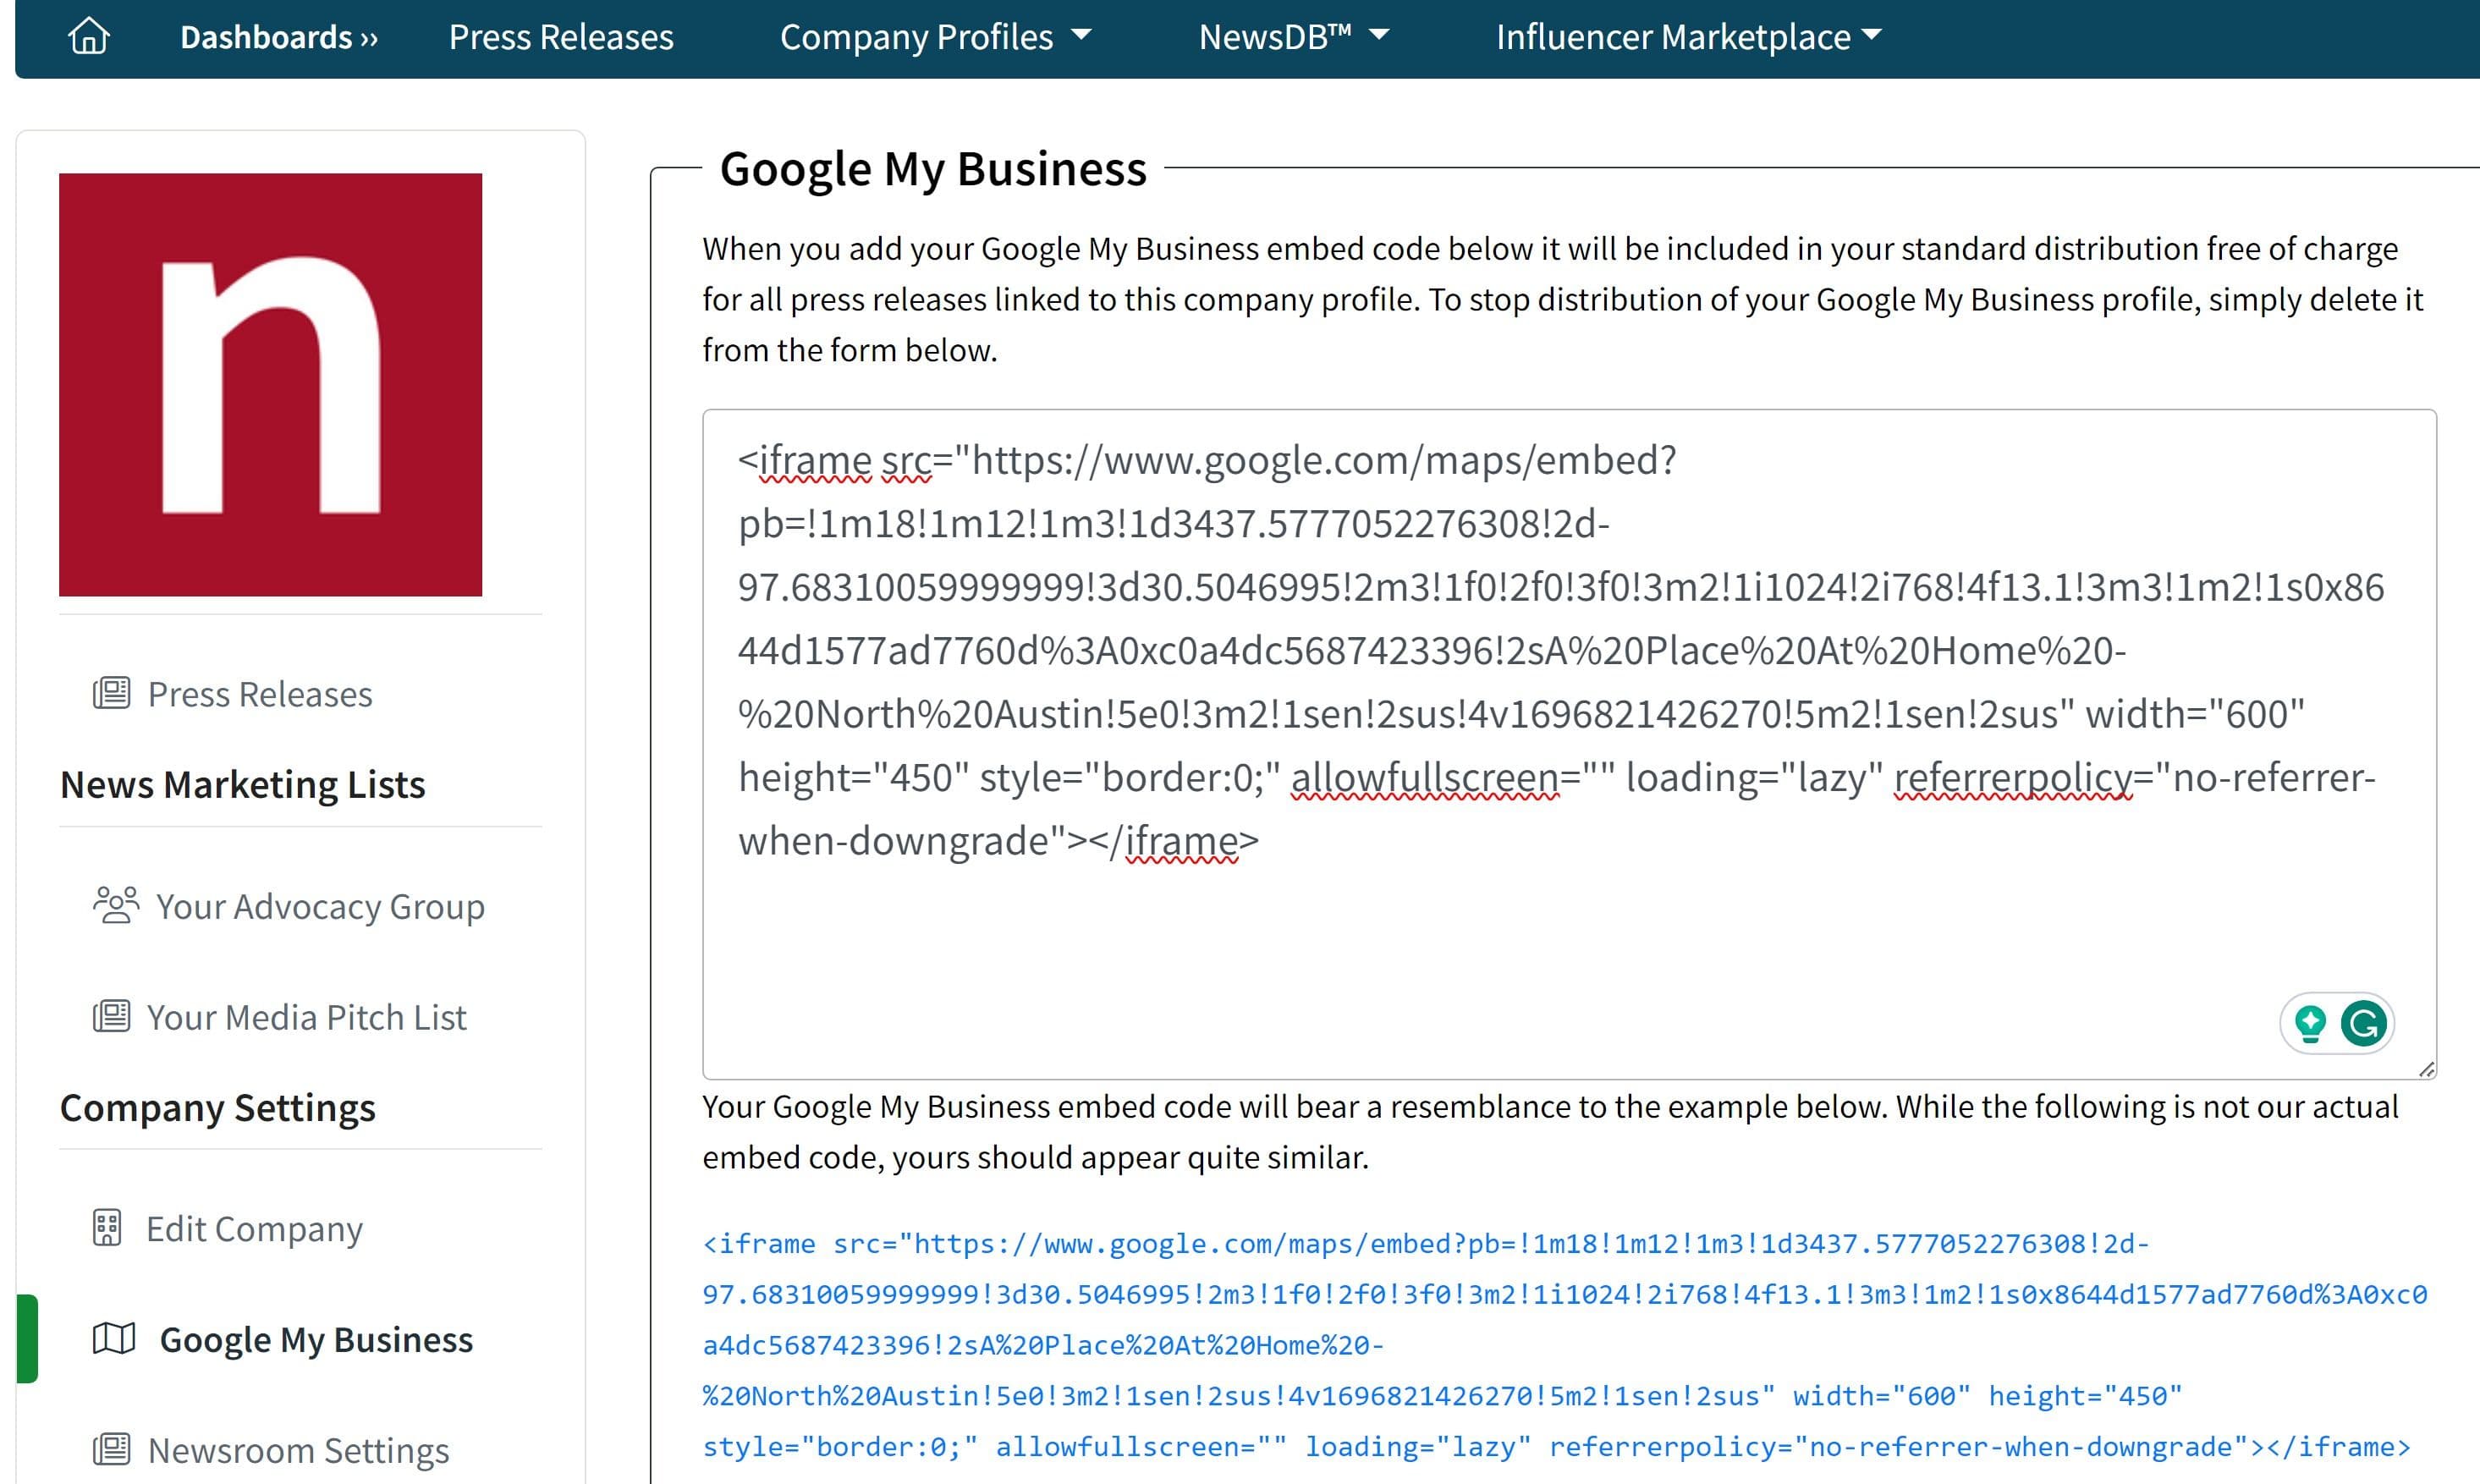The height and width of the screenshot is (1484, 2480).
Task: Expand the Company Profiles dropdown
Action: click(x=934, y=37)
